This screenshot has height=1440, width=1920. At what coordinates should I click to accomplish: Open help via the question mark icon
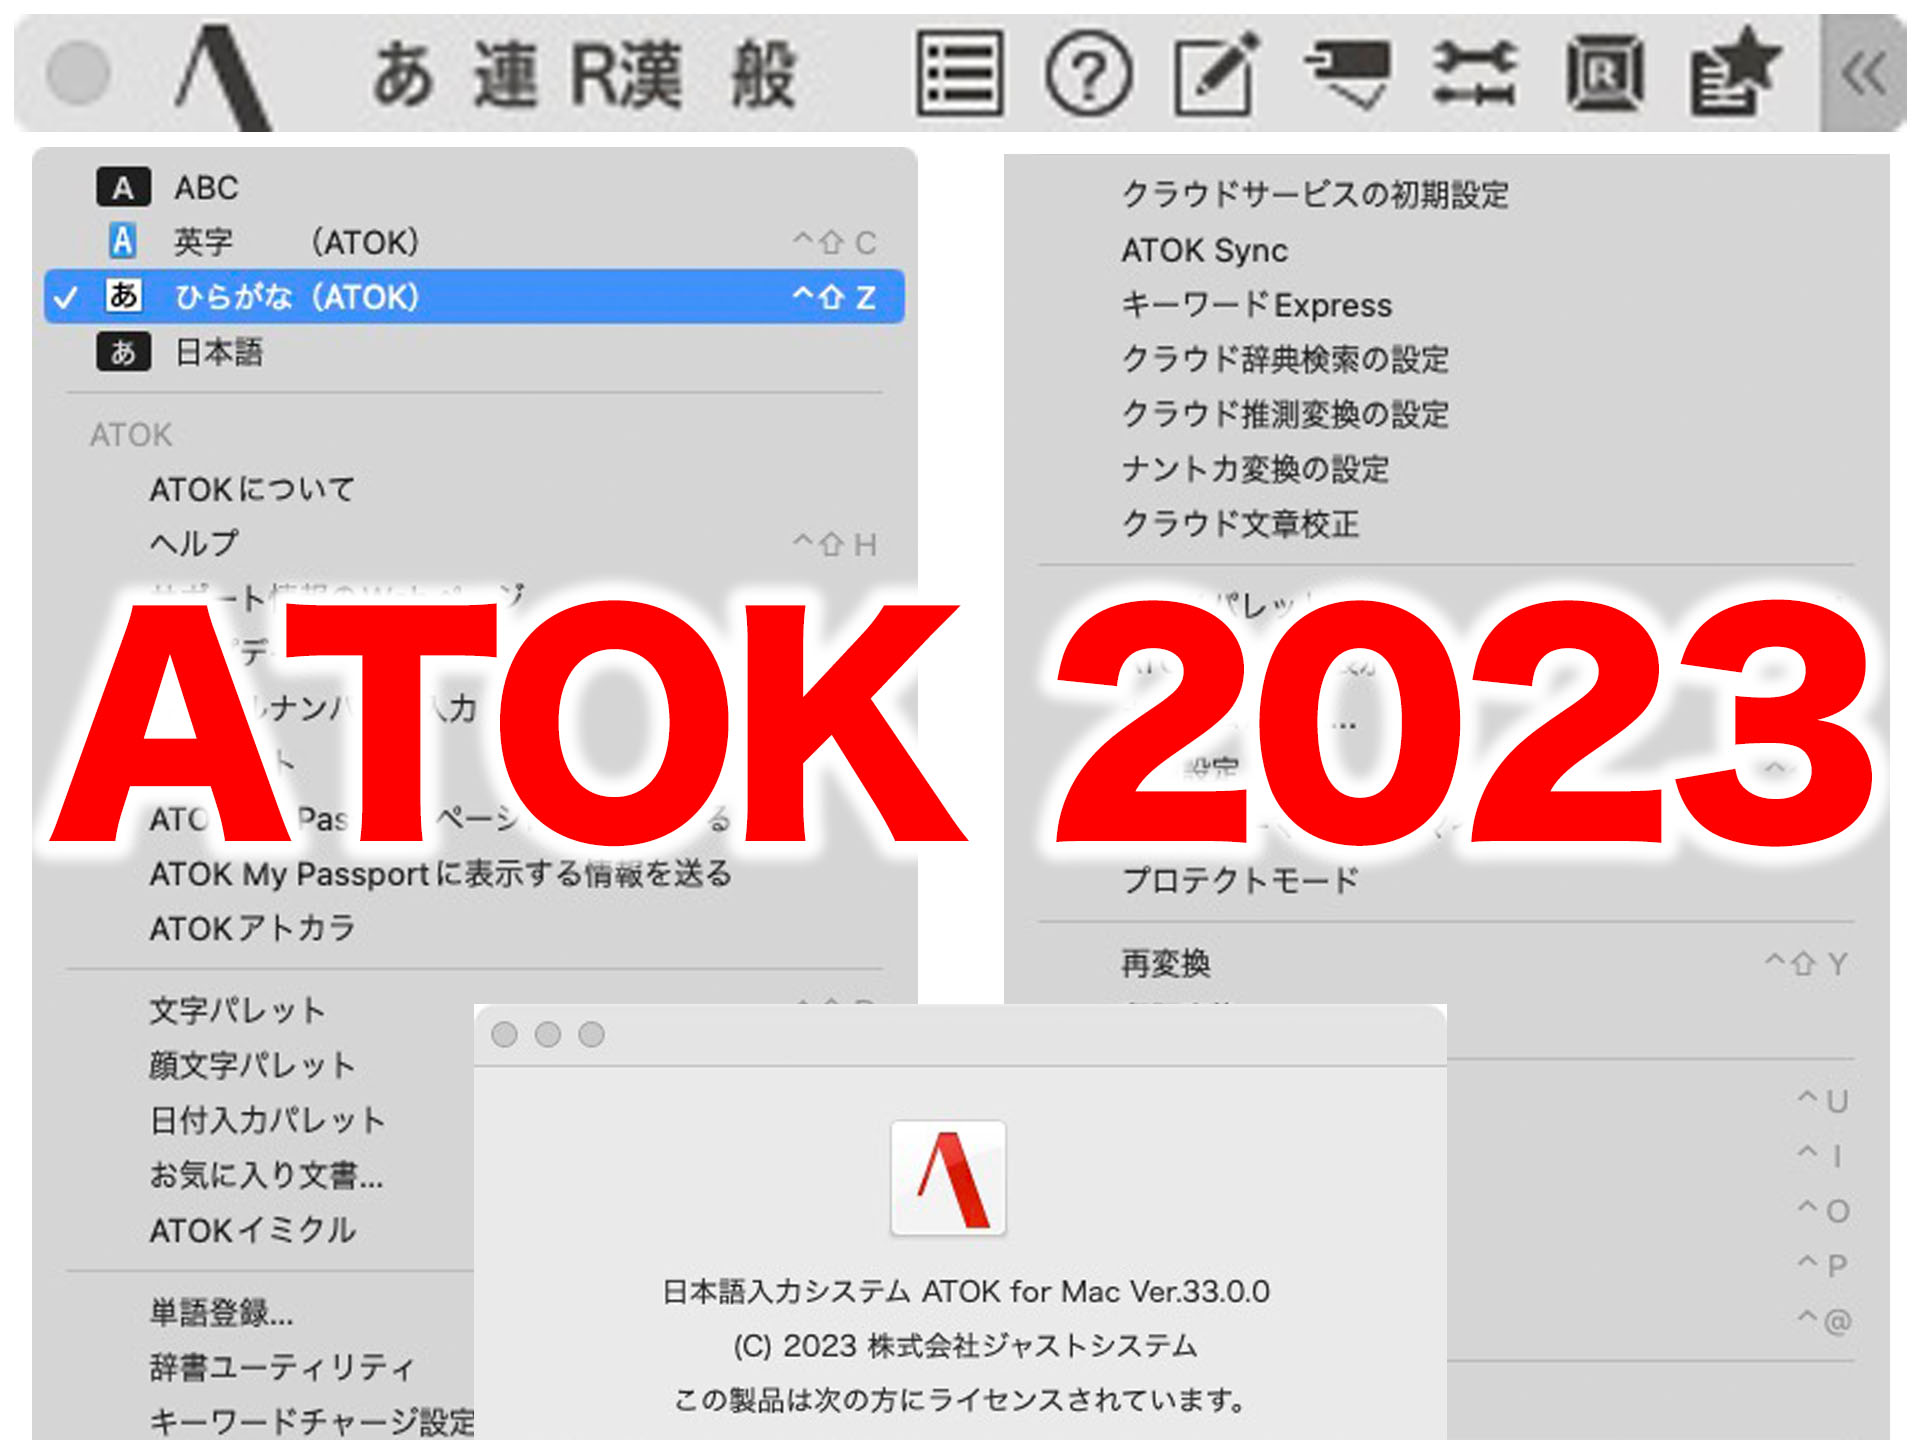pyautogui.click(x=1088, y=73)
